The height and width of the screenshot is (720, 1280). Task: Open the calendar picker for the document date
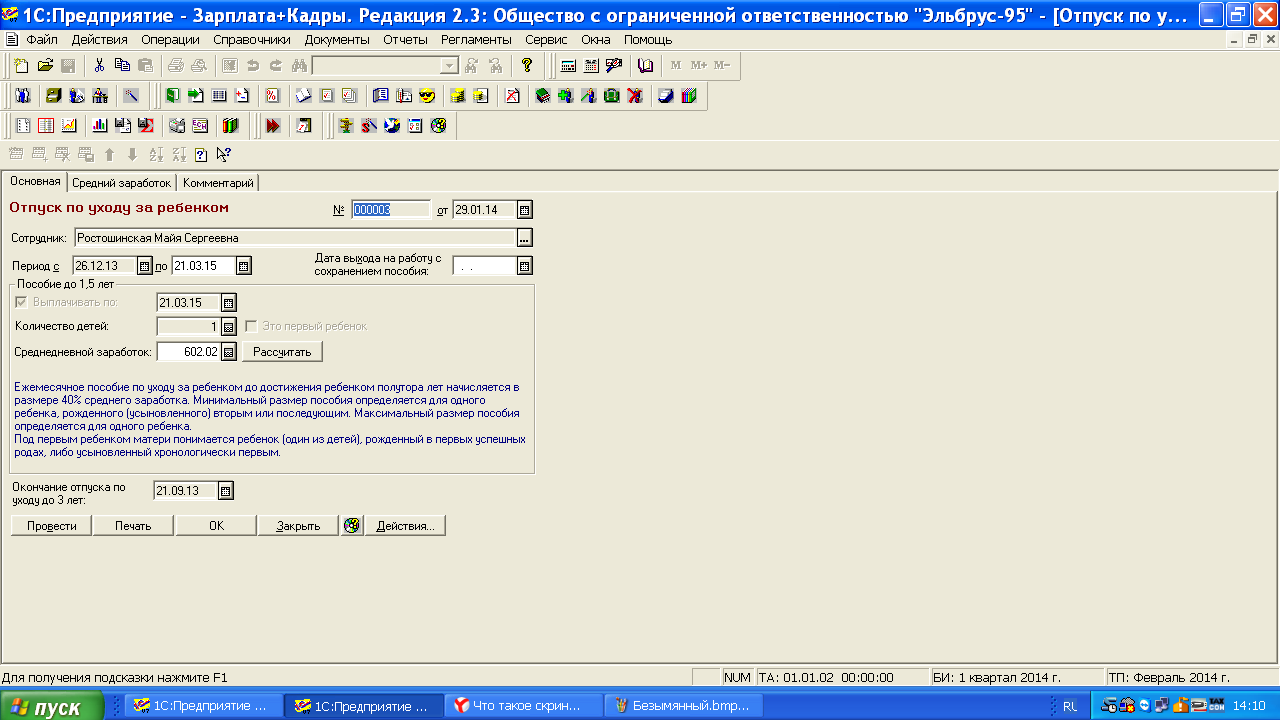pos(525,210)
